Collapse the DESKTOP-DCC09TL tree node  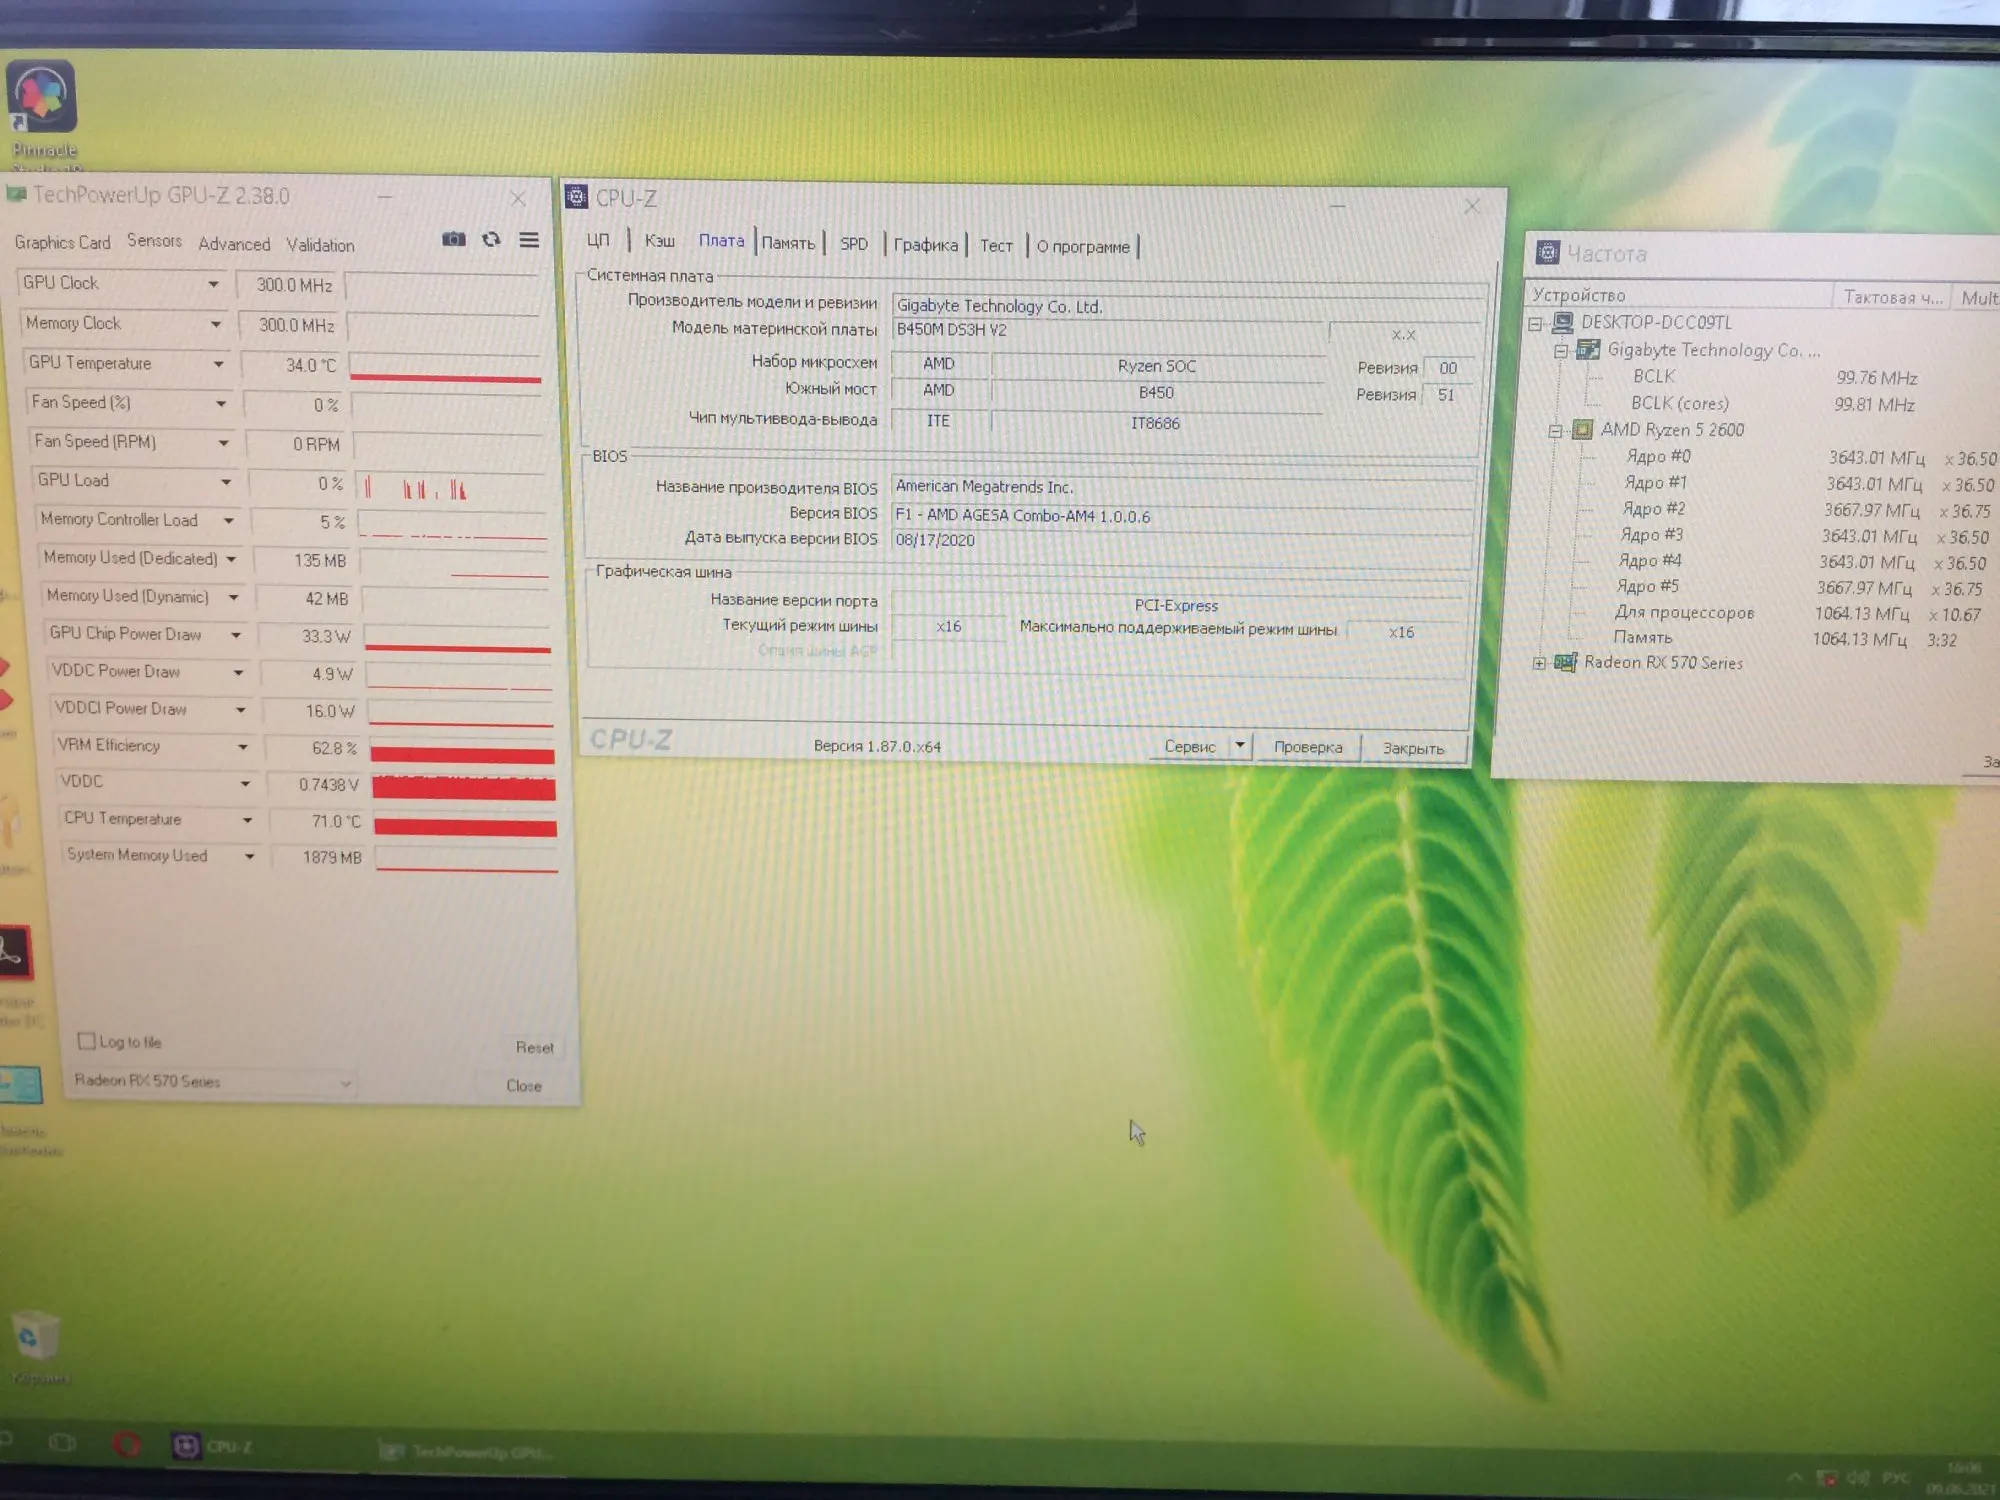tap(1535, 324)
